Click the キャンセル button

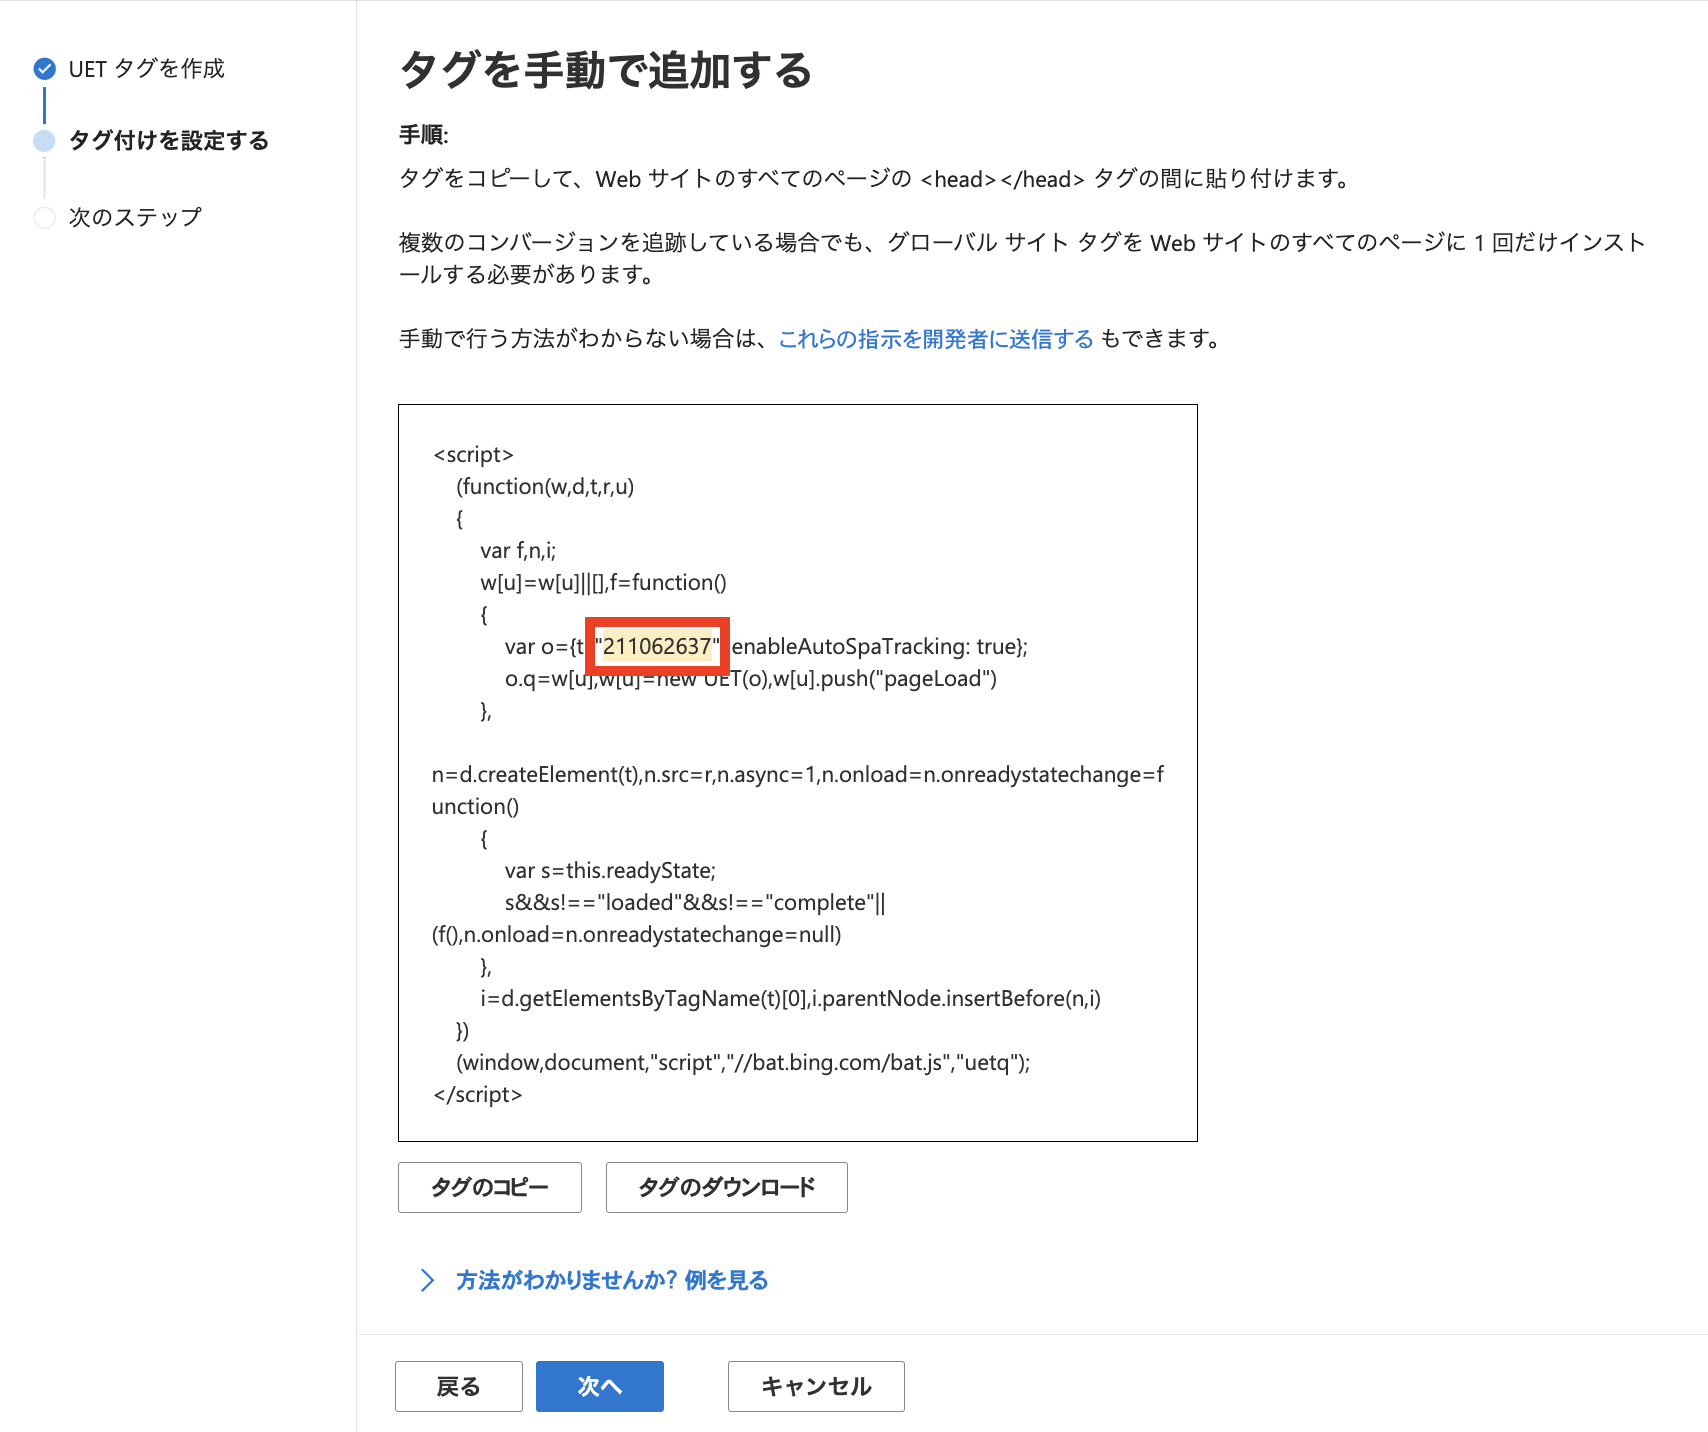click(x=816, y=1386)
